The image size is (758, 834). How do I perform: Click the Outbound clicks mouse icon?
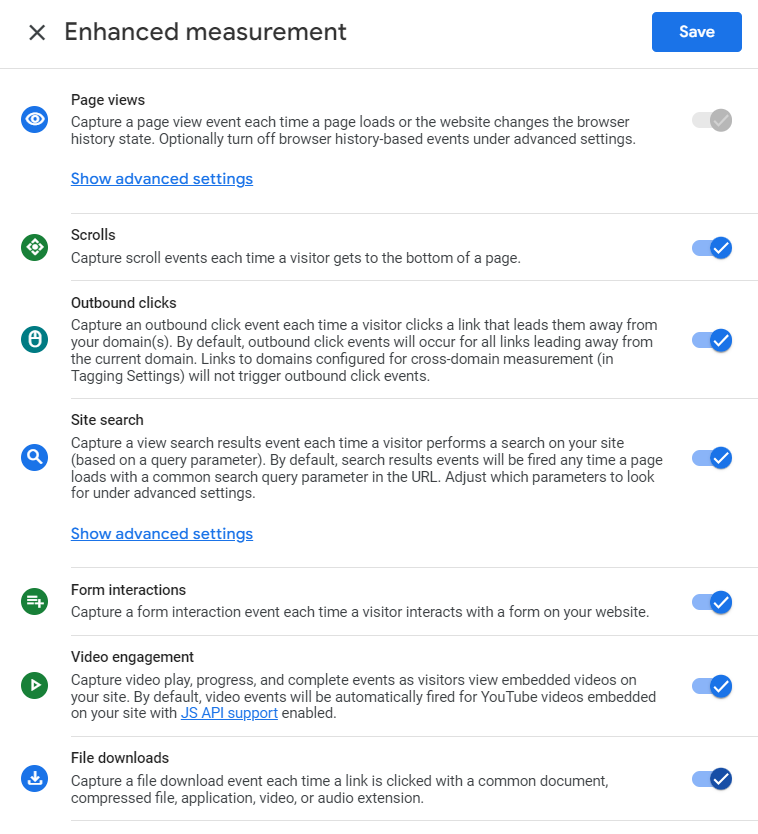point(35,339)
